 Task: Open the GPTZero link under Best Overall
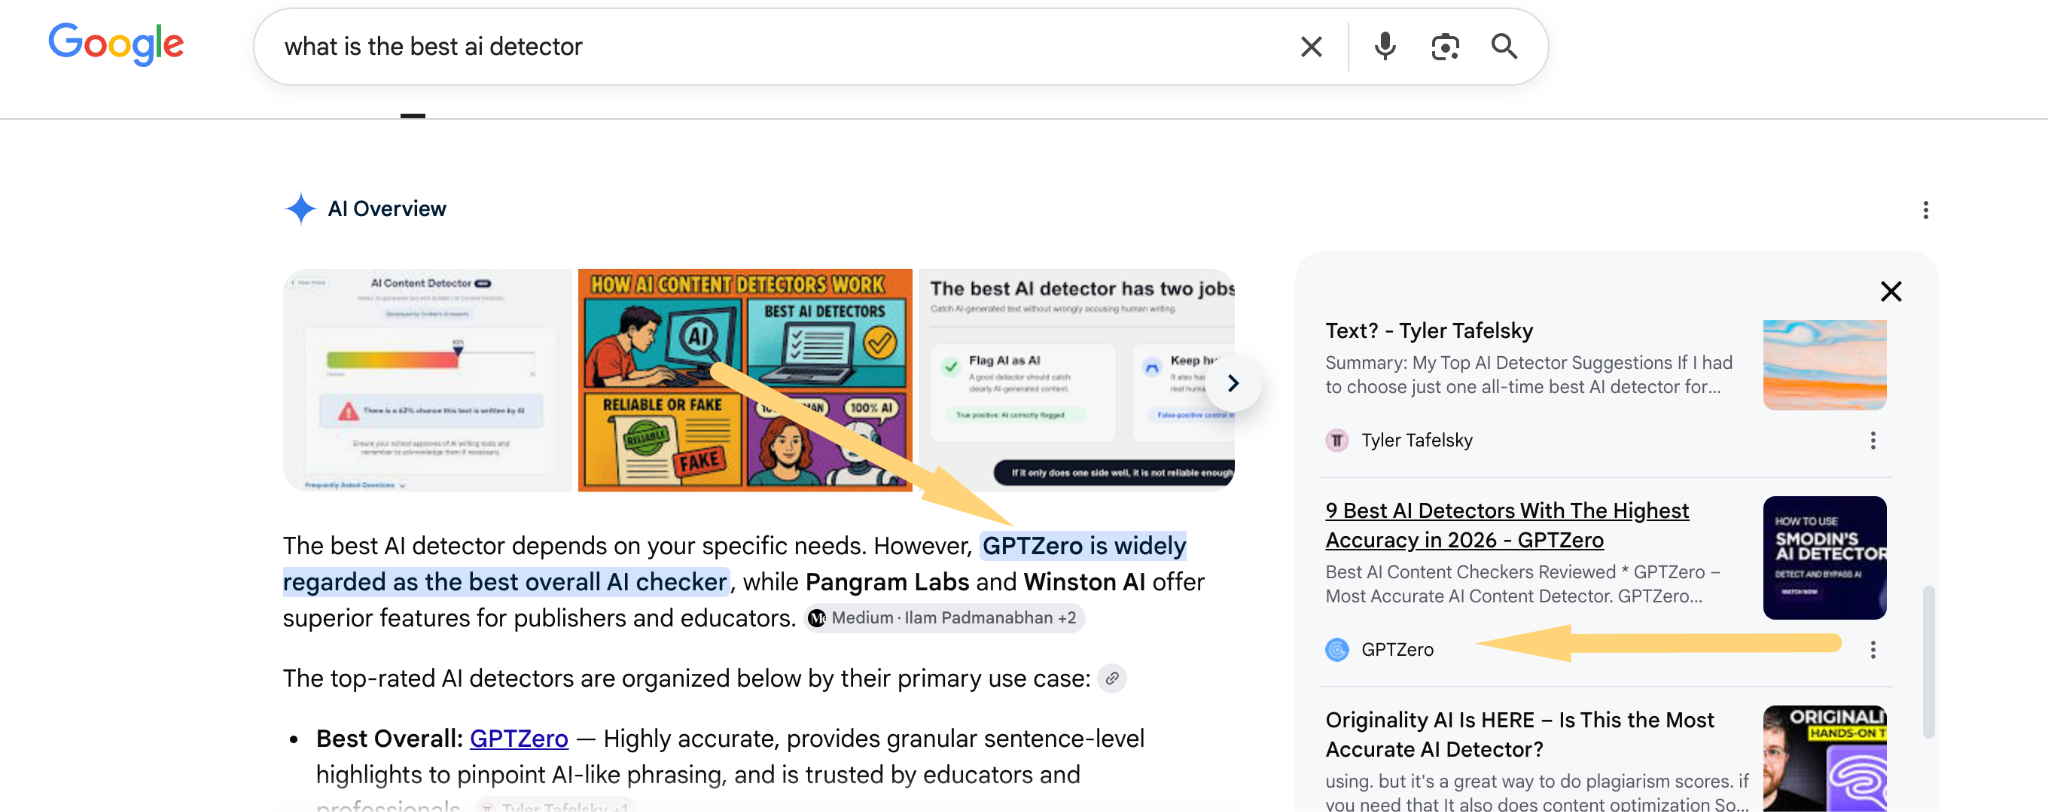pos(519,739)
